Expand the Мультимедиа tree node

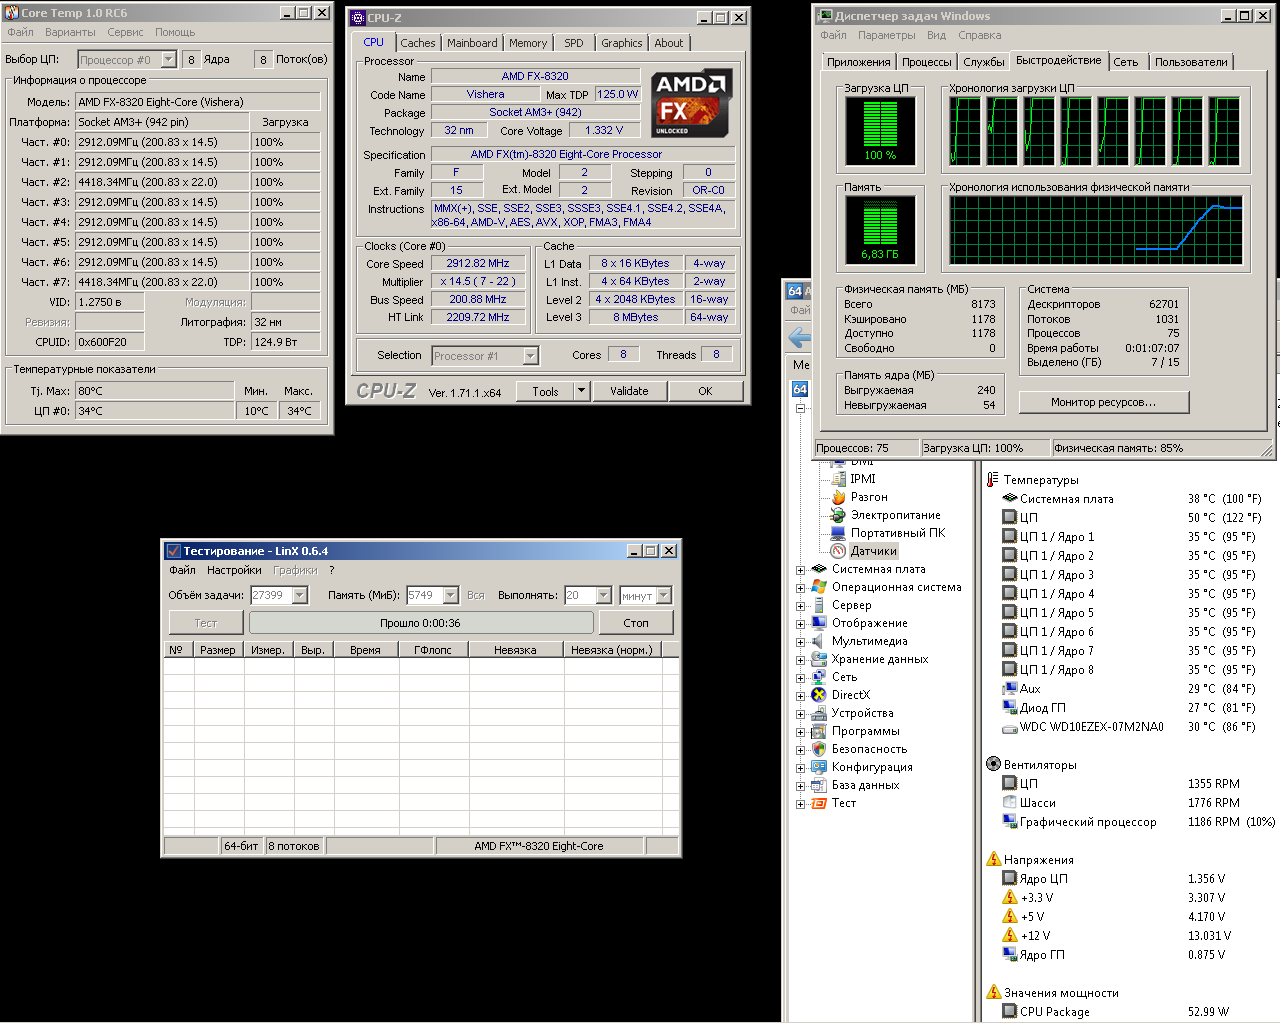click(x=800, y=642)
